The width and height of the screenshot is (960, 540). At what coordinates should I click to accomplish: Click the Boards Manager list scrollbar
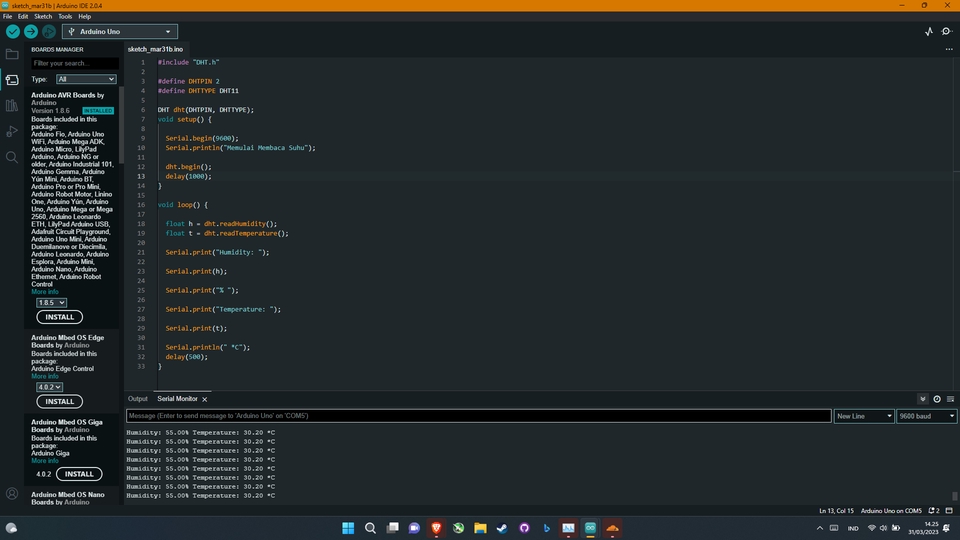coord(121,126)
